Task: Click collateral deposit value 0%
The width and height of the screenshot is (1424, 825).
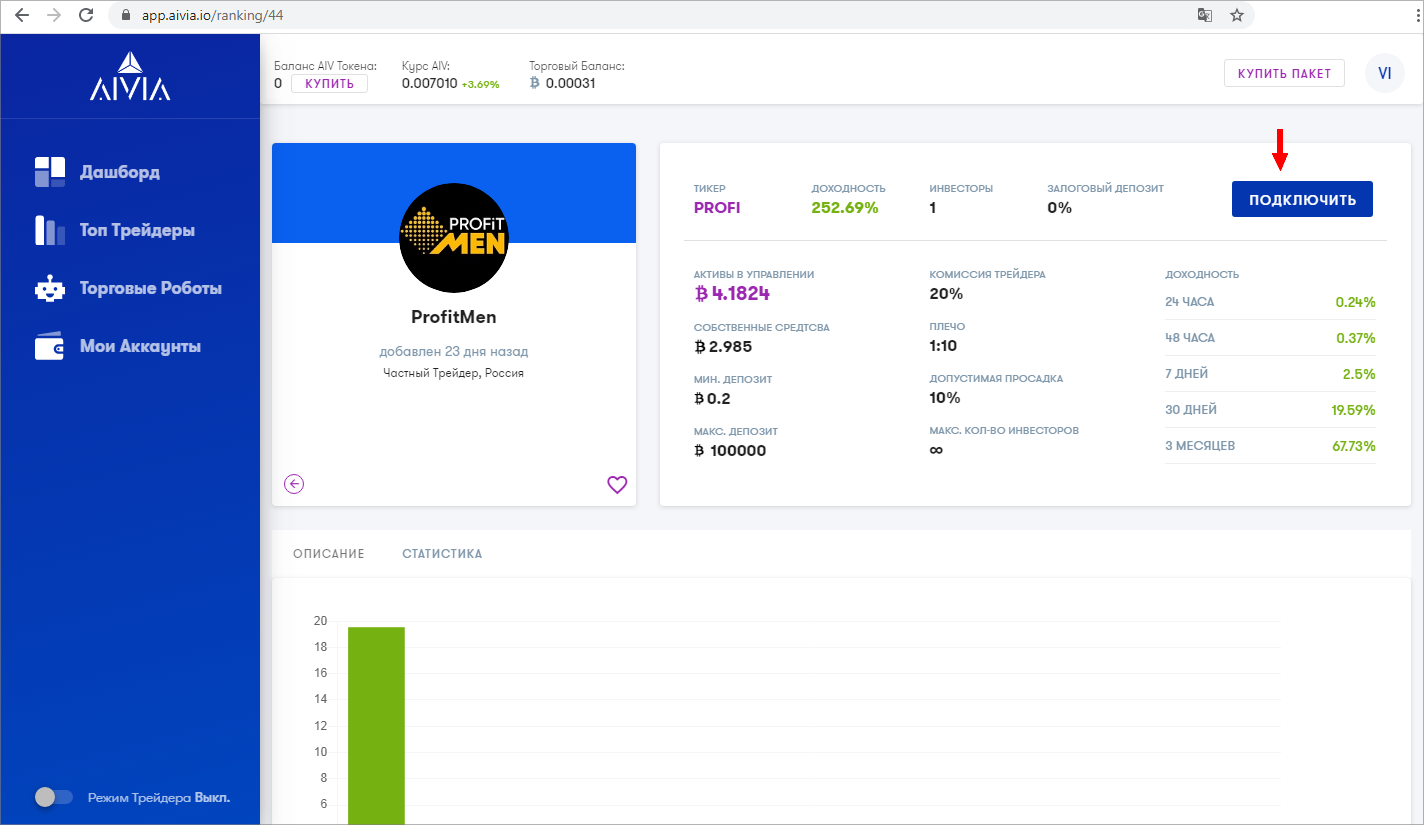Action: click(1059, 208)
